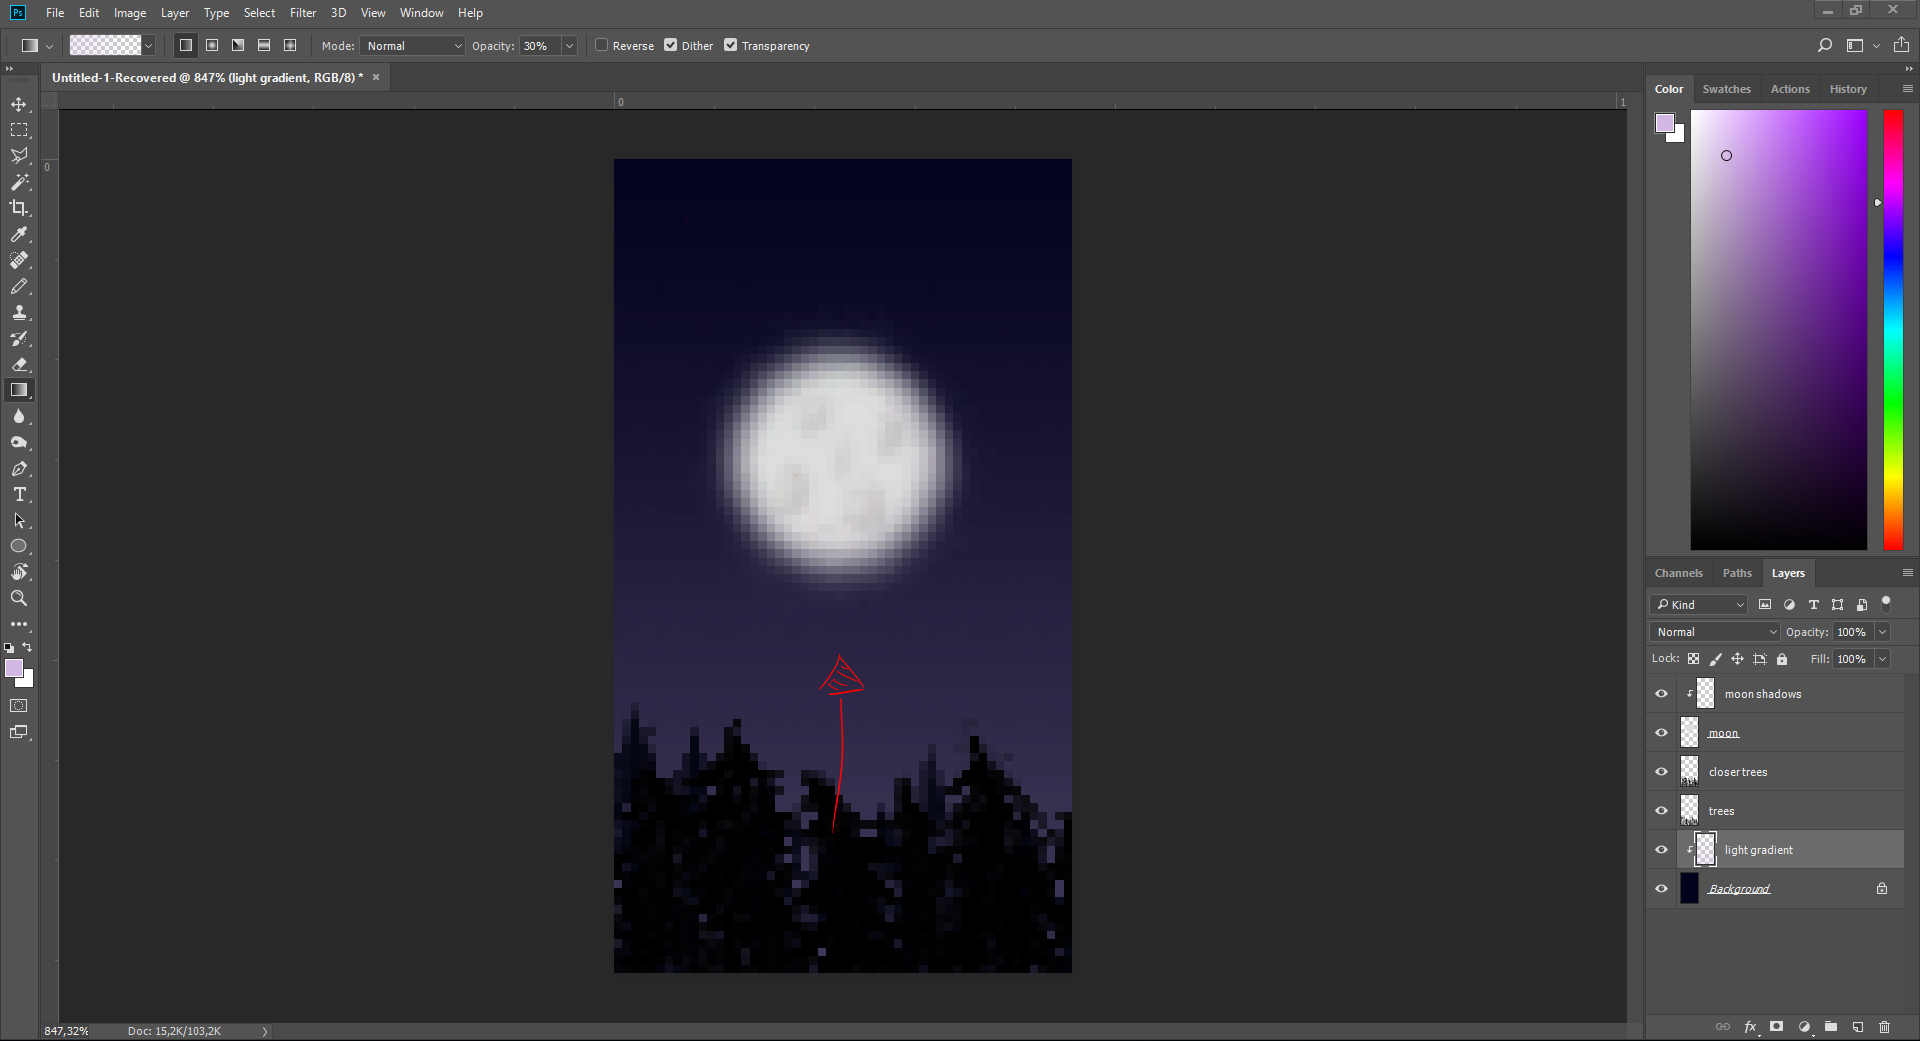Select the Eraser tool
1920x1041 pixels.
tap(19, 364)
